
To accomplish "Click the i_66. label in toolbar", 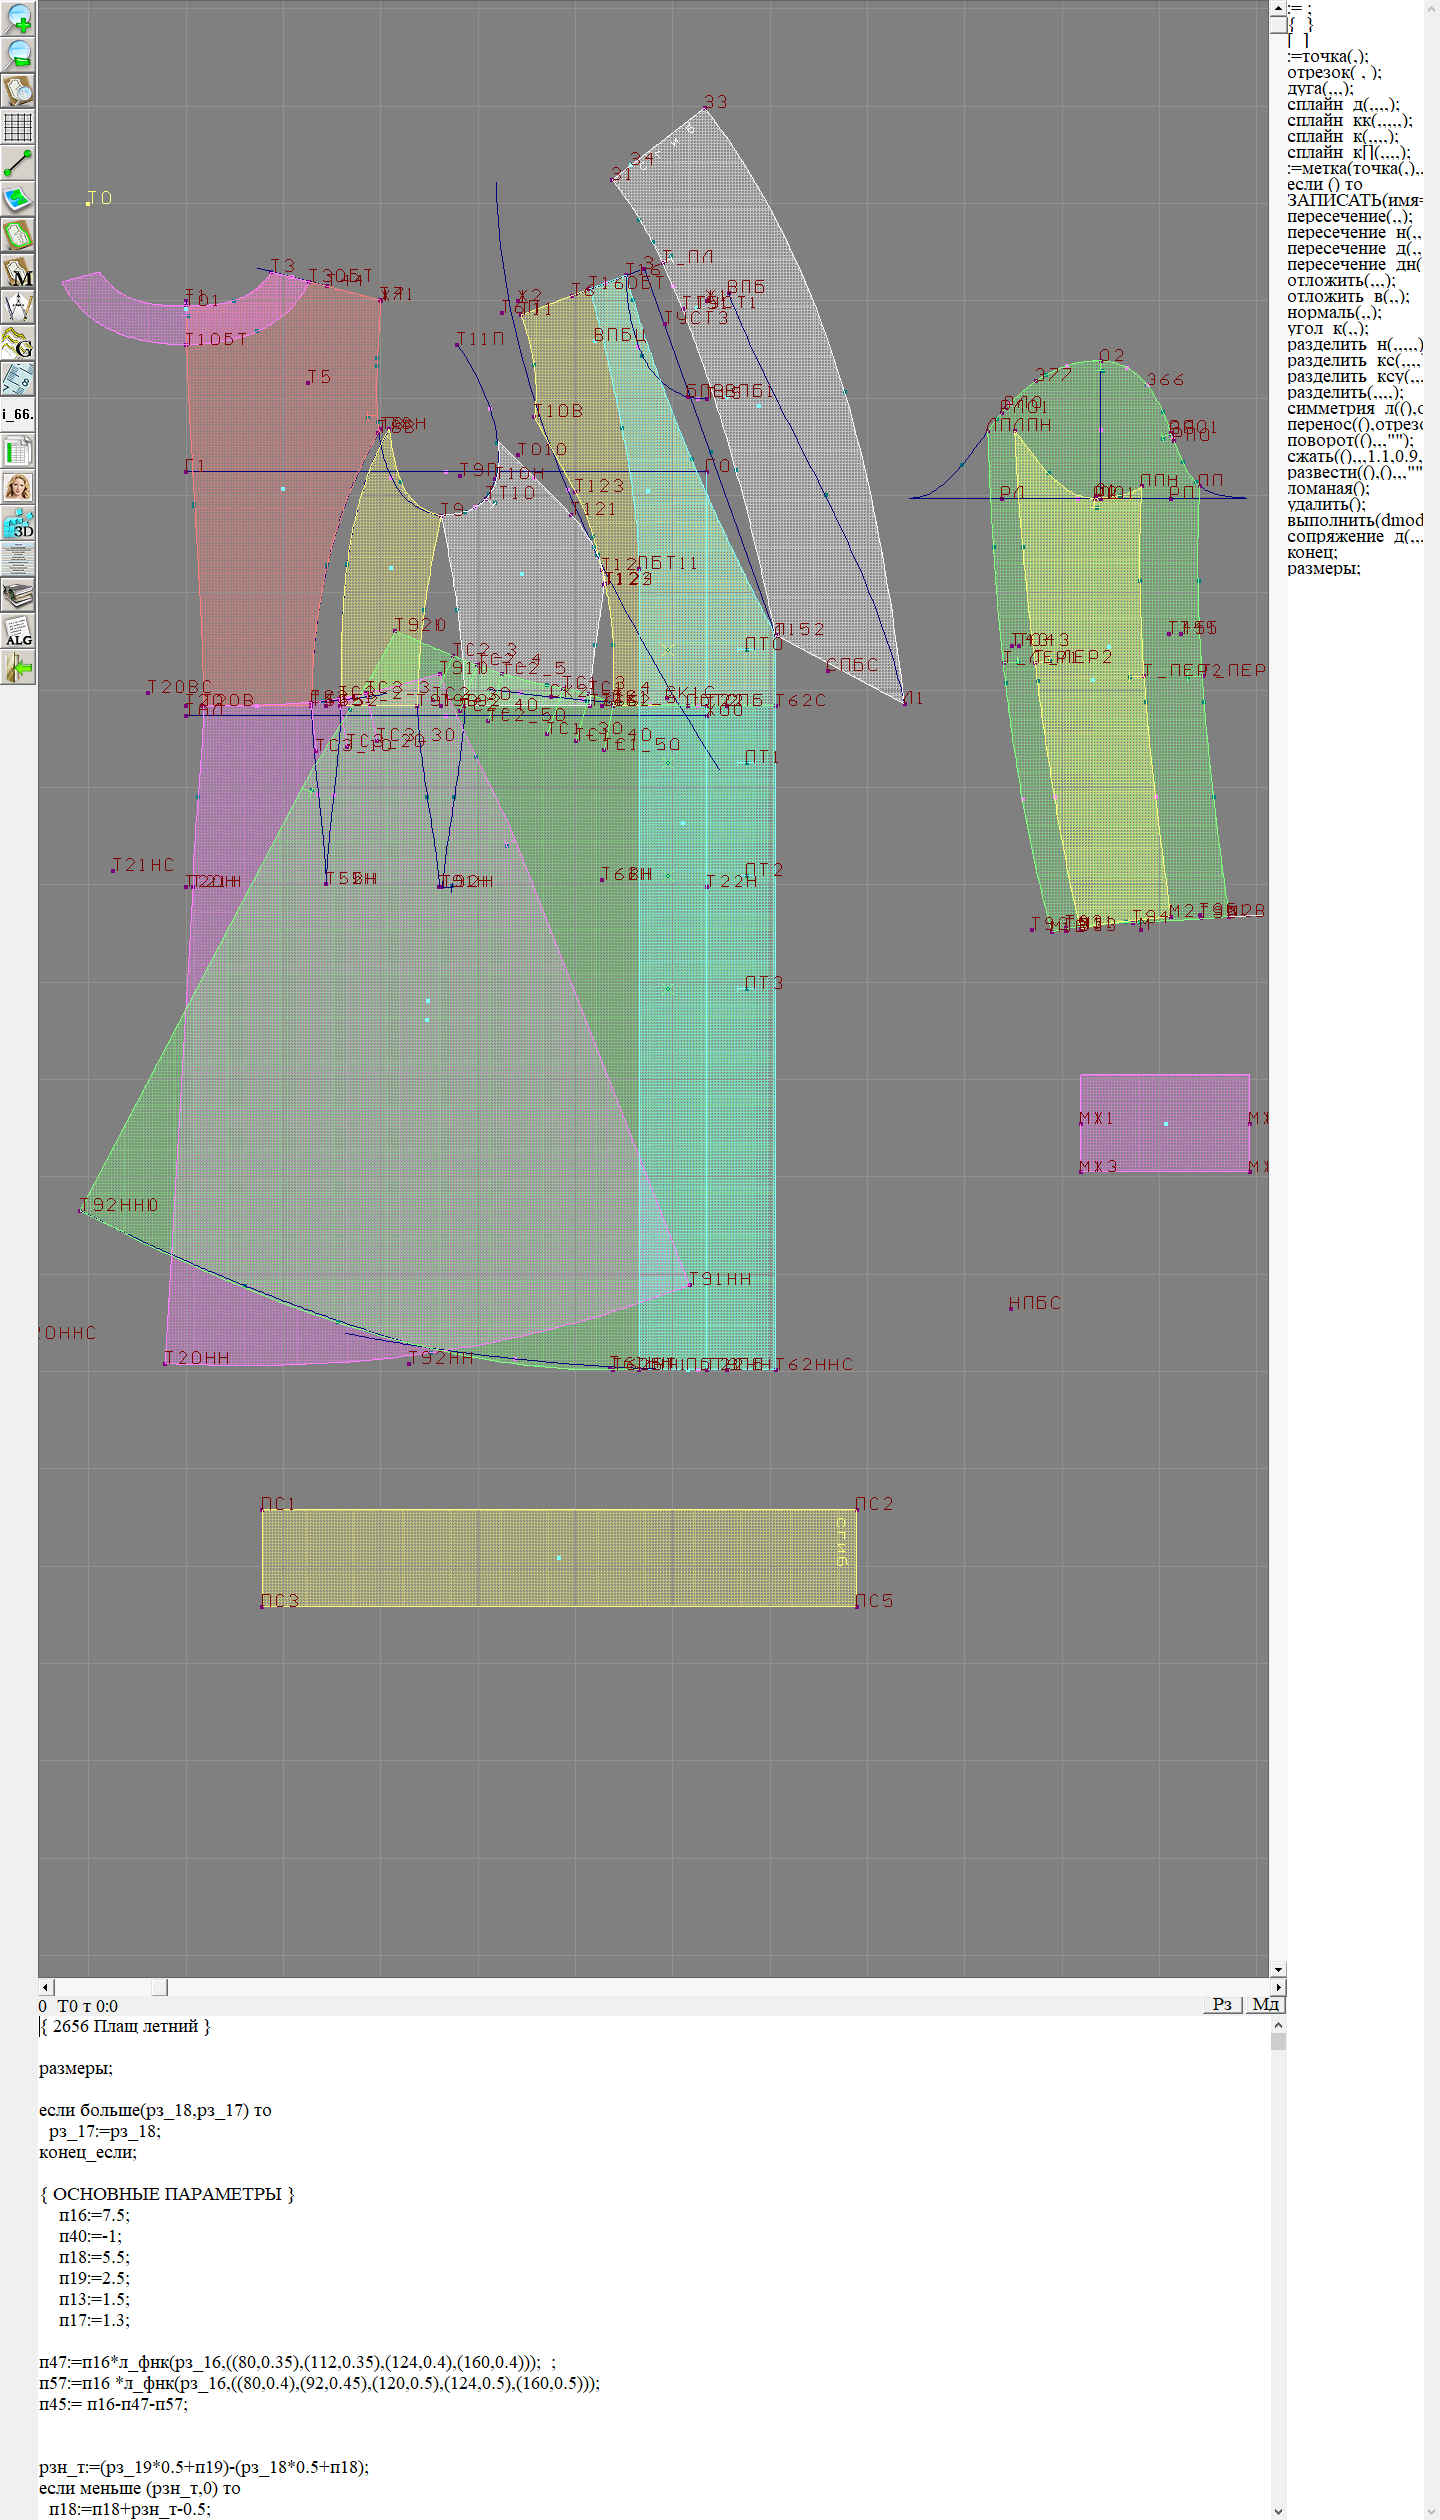I will tap(18, 414).
